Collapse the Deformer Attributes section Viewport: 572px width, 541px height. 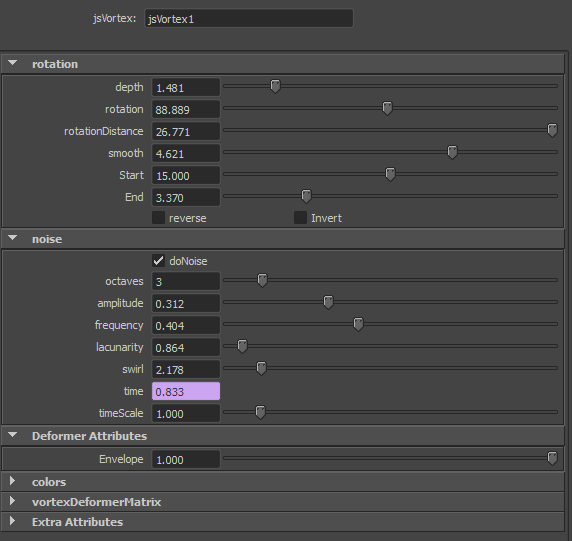[12, 435]
